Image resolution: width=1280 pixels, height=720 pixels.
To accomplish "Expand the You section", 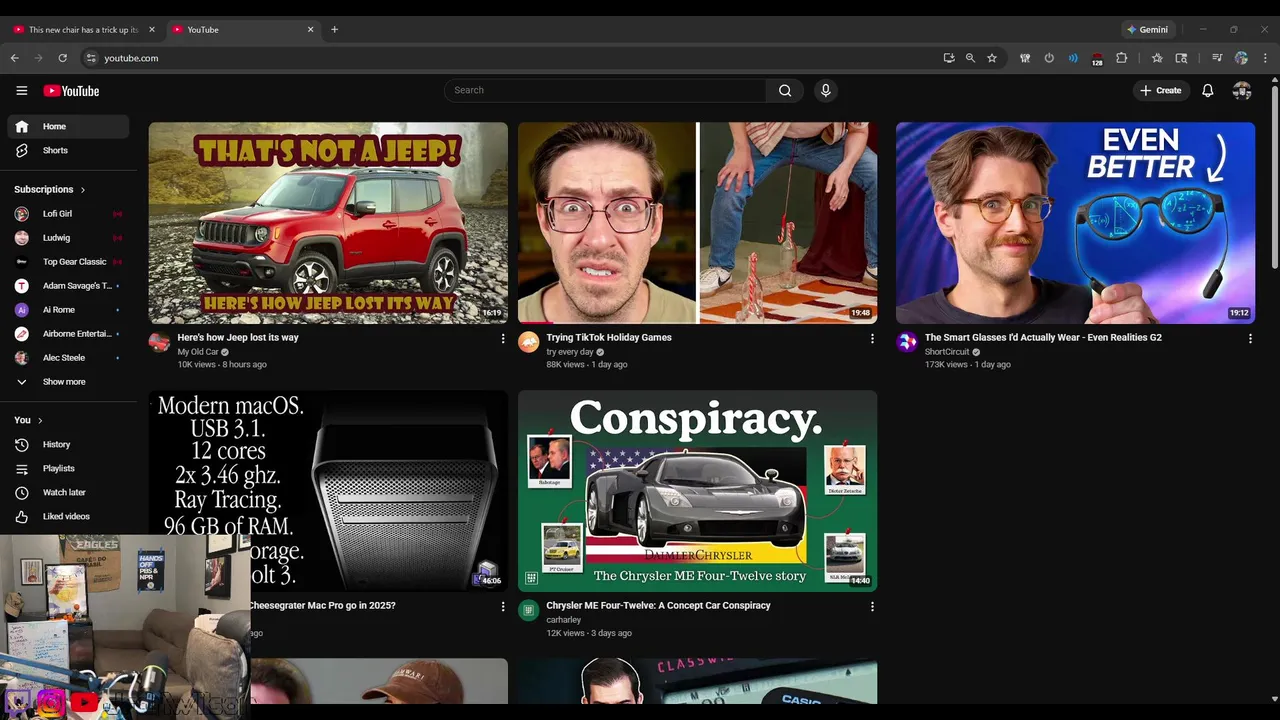I will tap(28, 420).
